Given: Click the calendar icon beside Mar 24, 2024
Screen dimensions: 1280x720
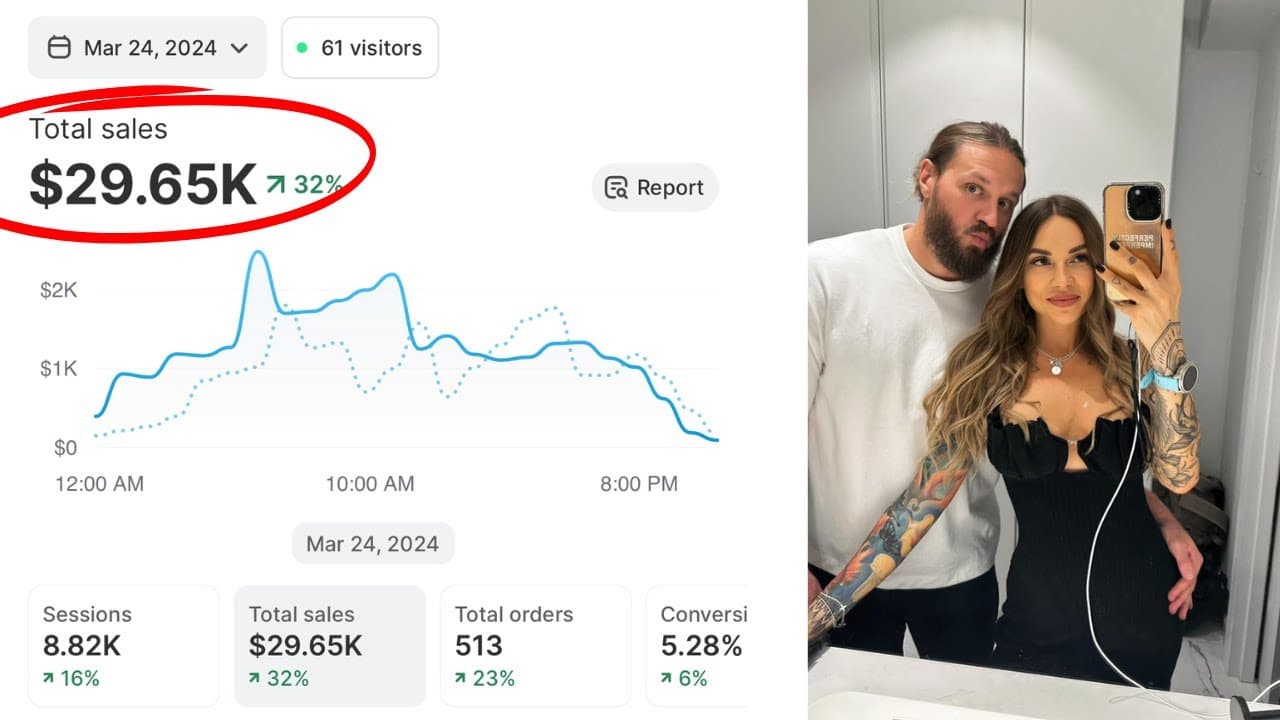Looking at the screenshot, I should coord(59,47).
